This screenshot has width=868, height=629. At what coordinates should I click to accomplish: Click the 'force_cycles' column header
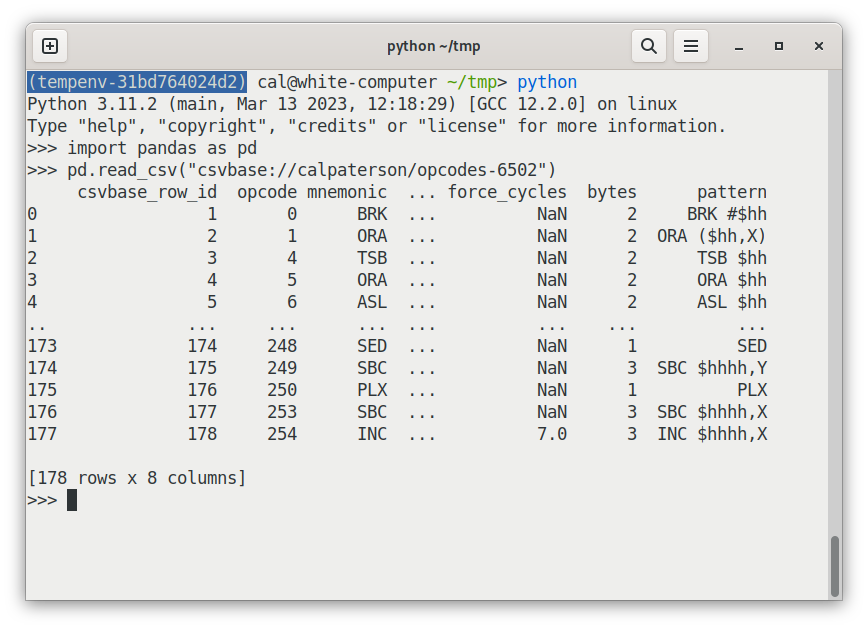pyautogui.click(x=507, y=192)
